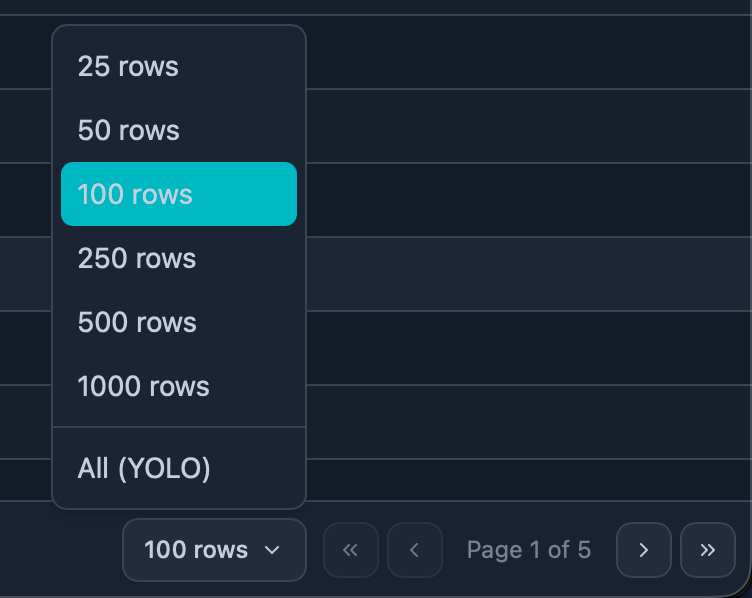Screen dimensions: 752x598
Task: Go to the first page
Action: [x=350, y=550]
